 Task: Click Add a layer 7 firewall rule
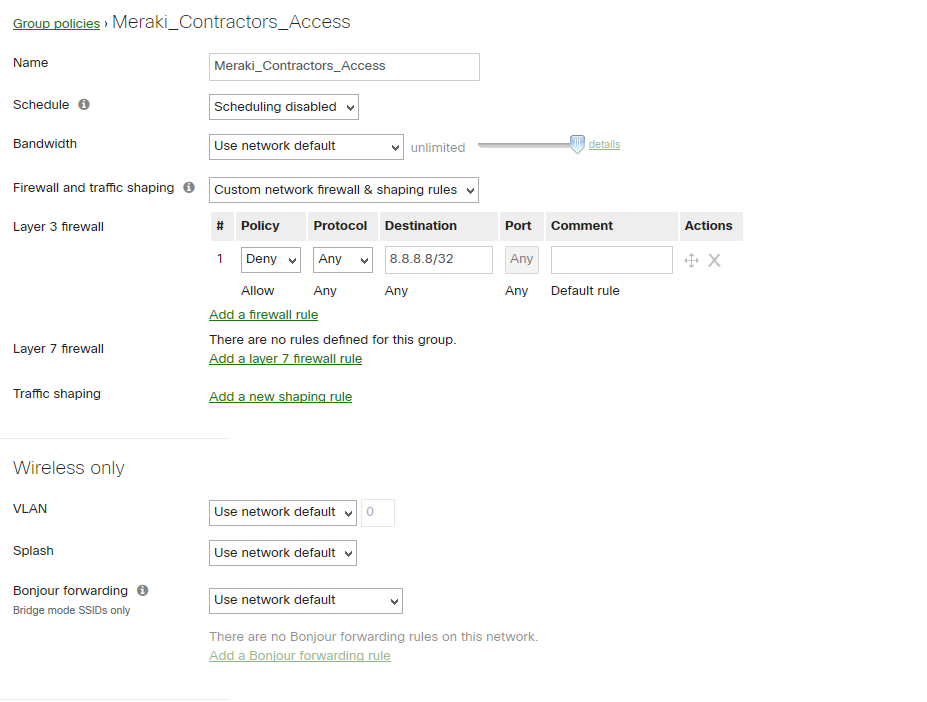[285, 359]
